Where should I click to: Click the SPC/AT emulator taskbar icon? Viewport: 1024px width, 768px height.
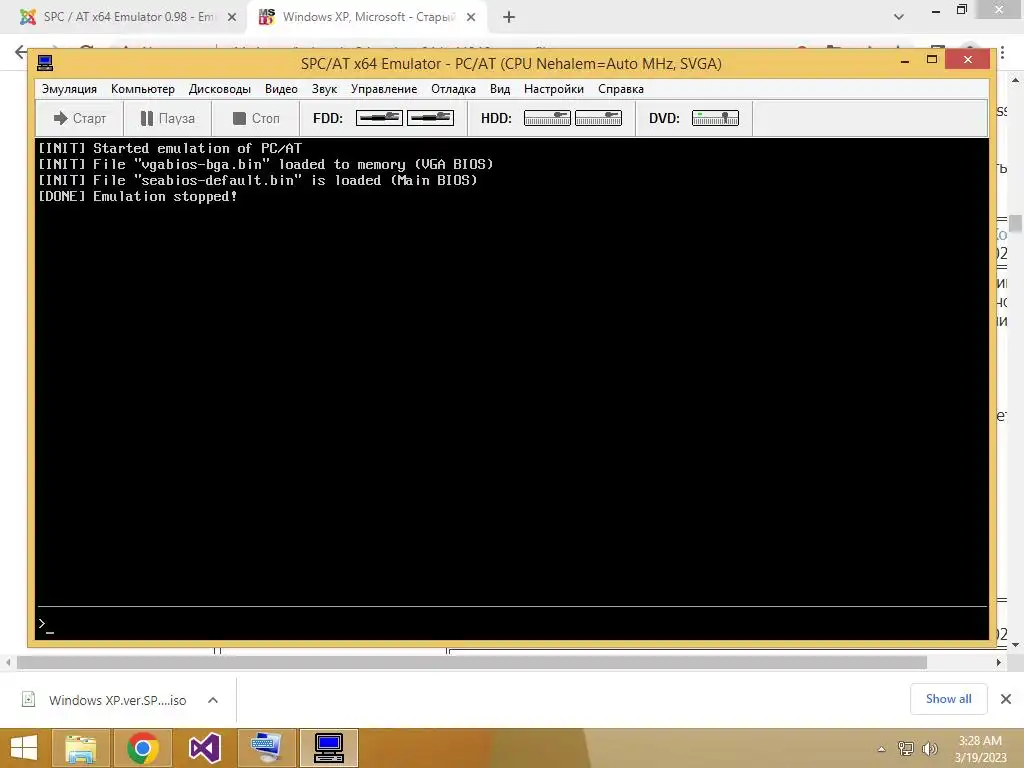328,748
